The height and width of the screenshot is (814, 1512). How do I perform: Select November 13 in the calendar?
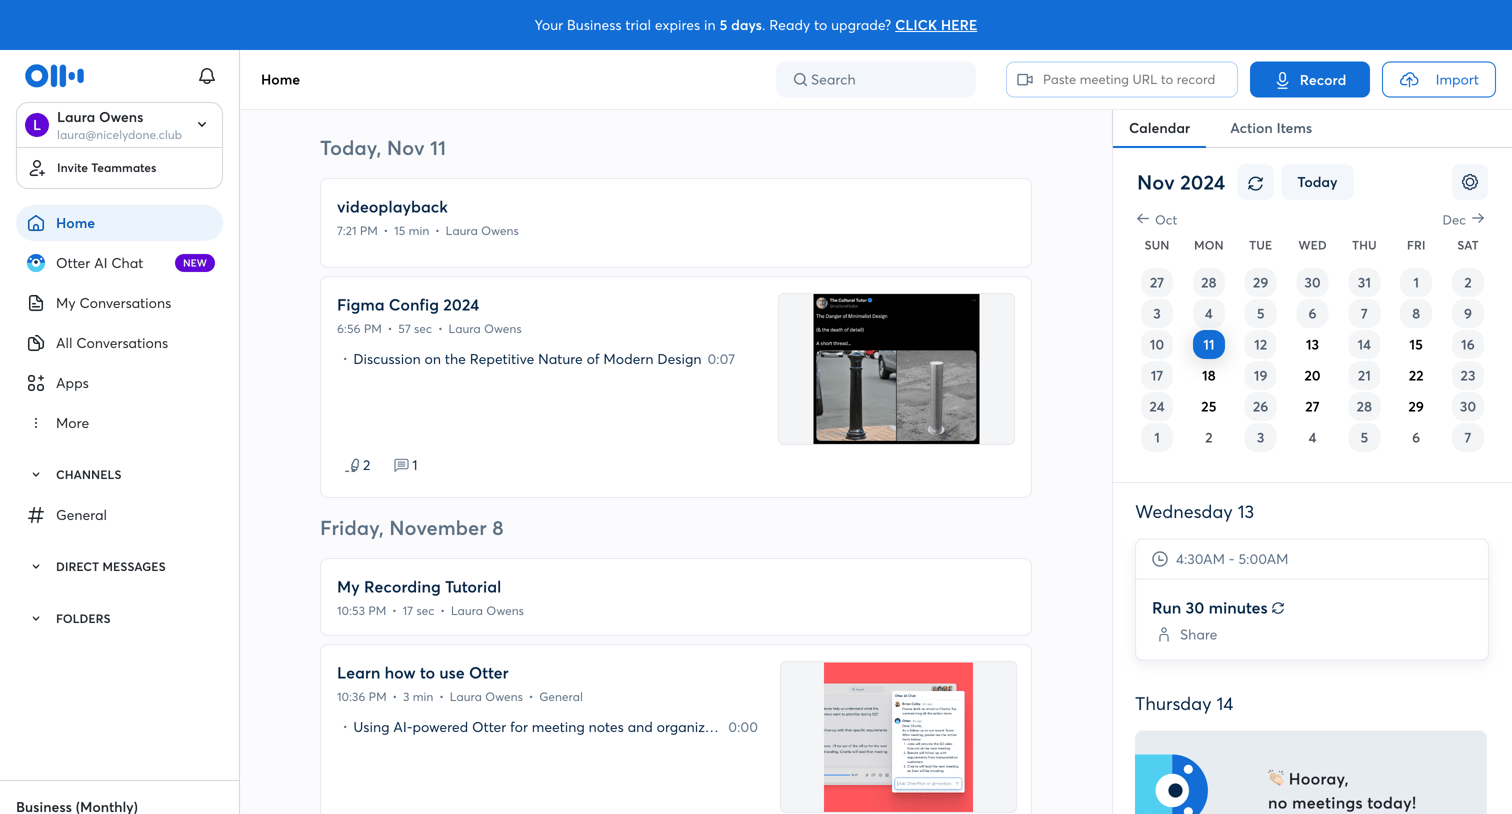(x=1312, y=345)
